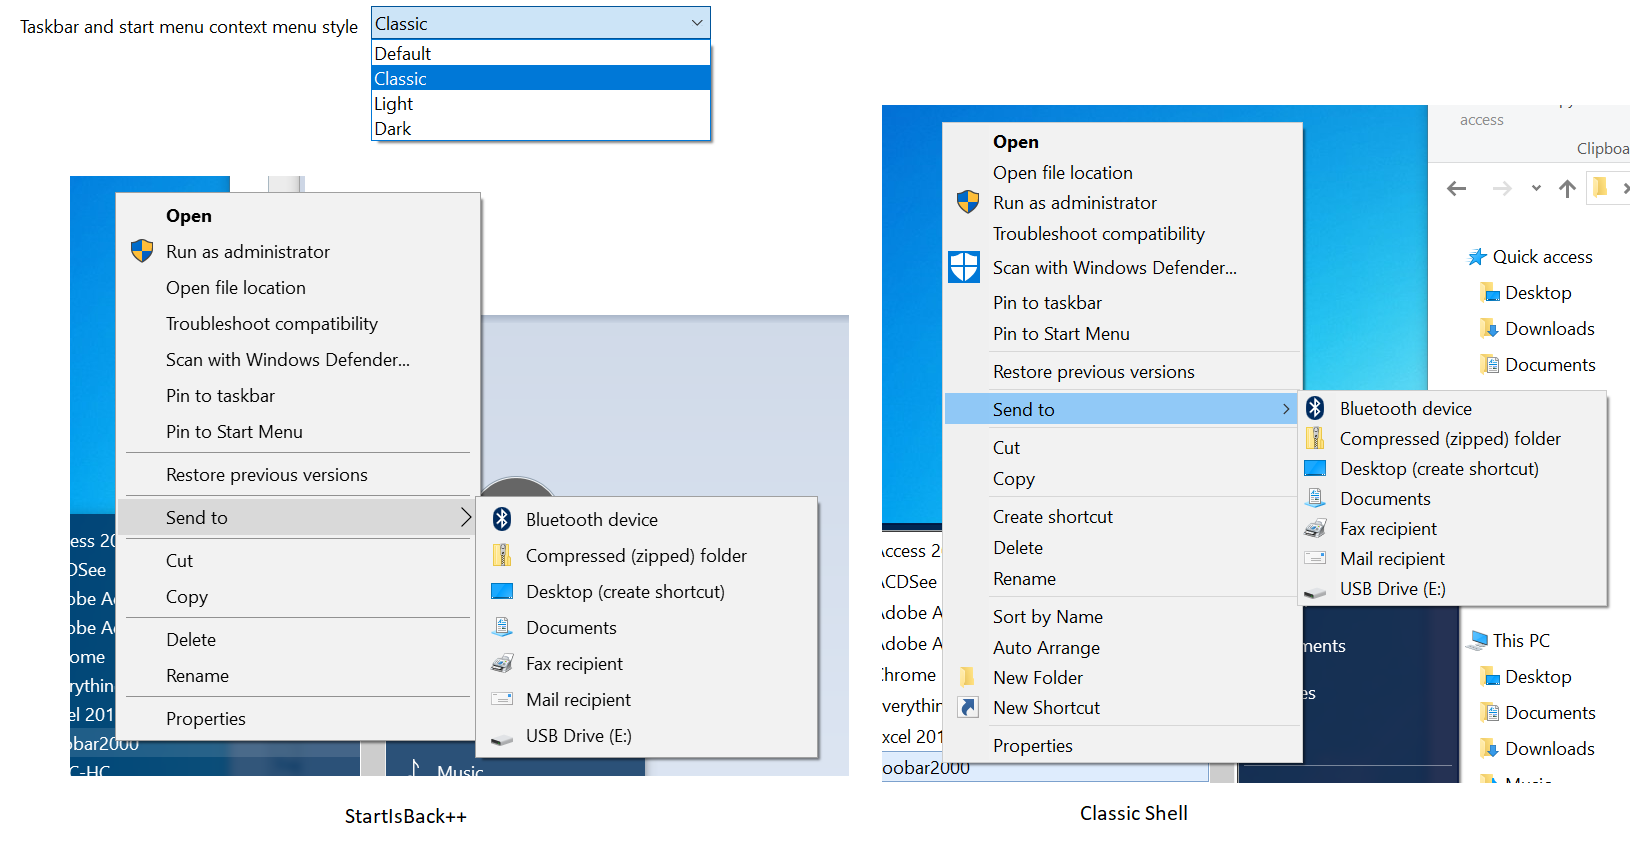The height and width of the screenshot is (852, 1639).
Task: Open the context menu style combo box
Action: point(540,23)
